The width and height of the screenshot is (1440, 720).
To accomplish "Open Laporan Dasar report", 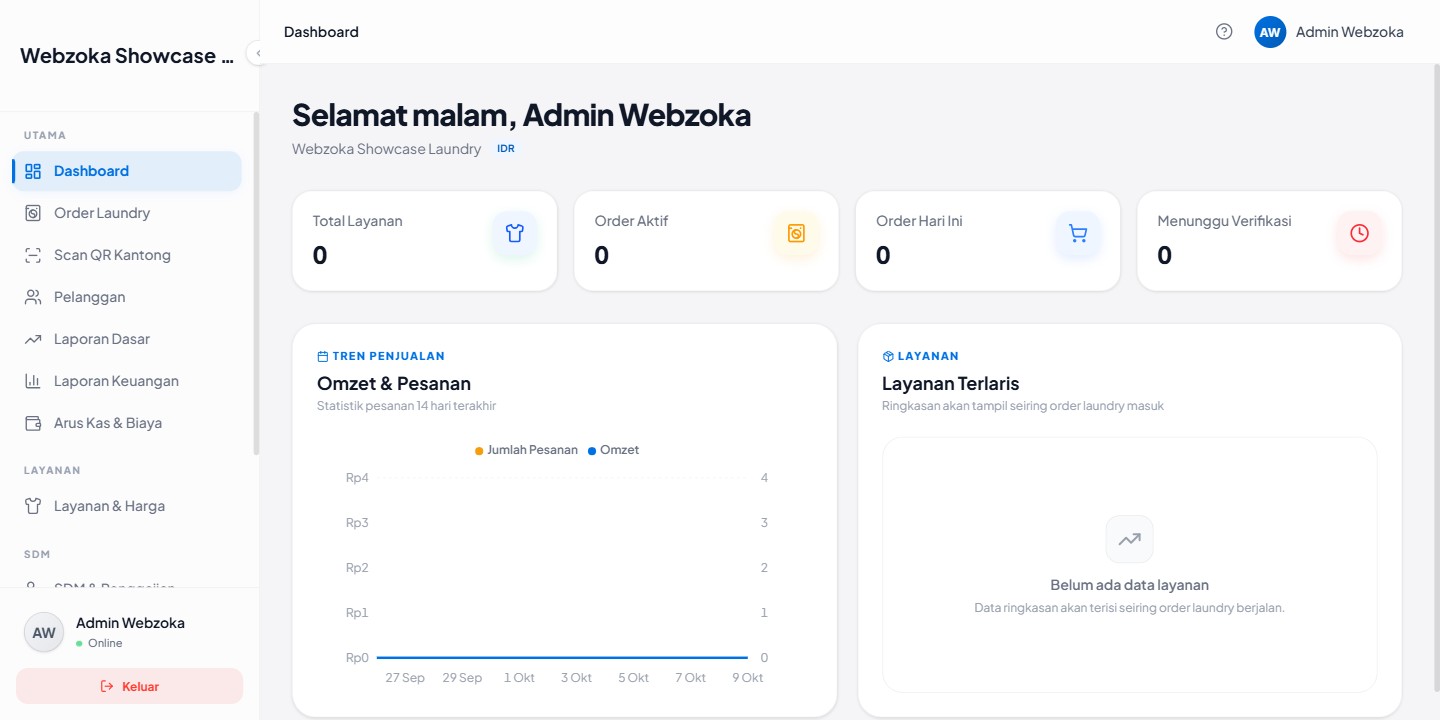I will [127, 339].
